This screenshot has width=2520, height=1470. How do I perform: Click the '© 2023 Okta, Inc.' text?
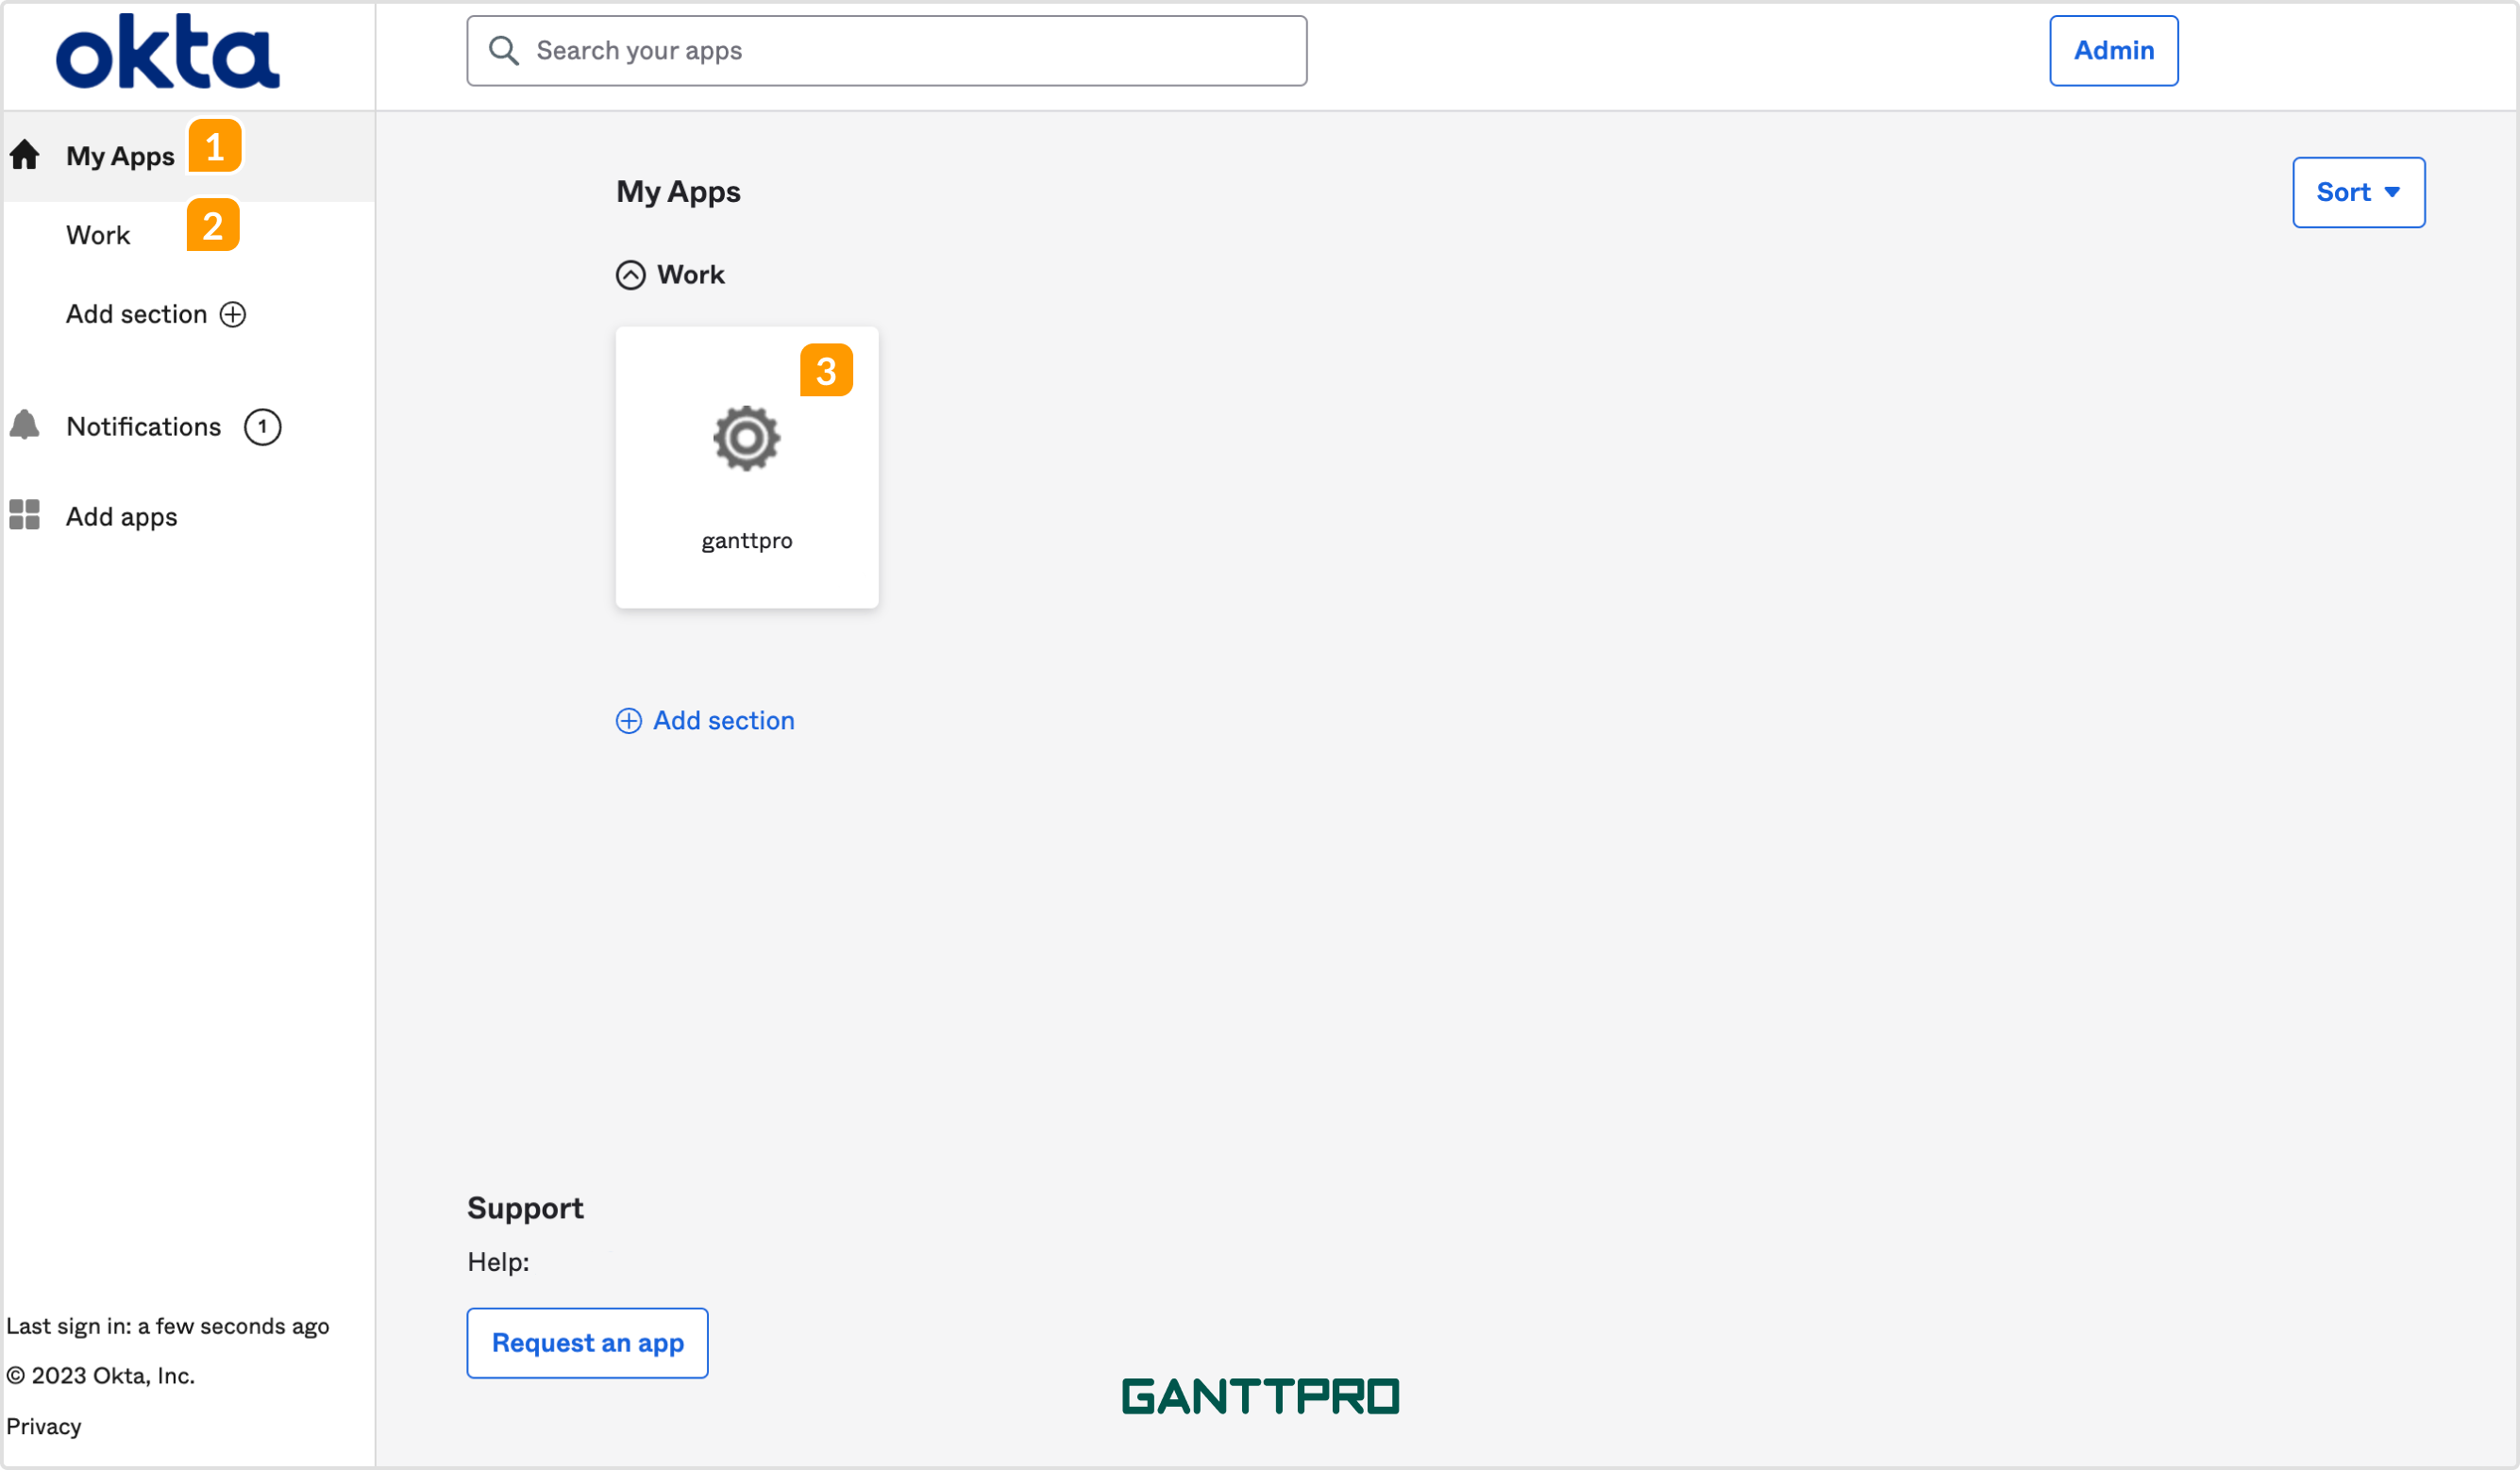point(101,1376)
